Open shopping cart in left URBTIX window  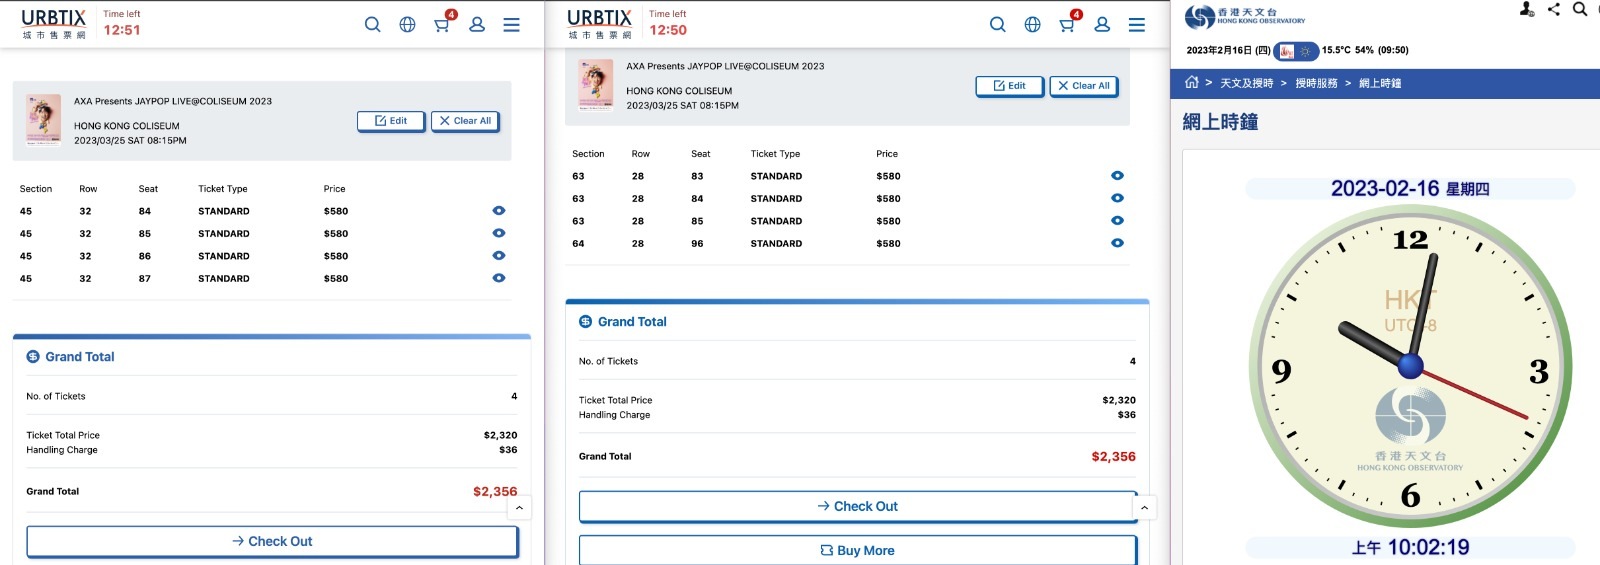[x=443, y=23]
